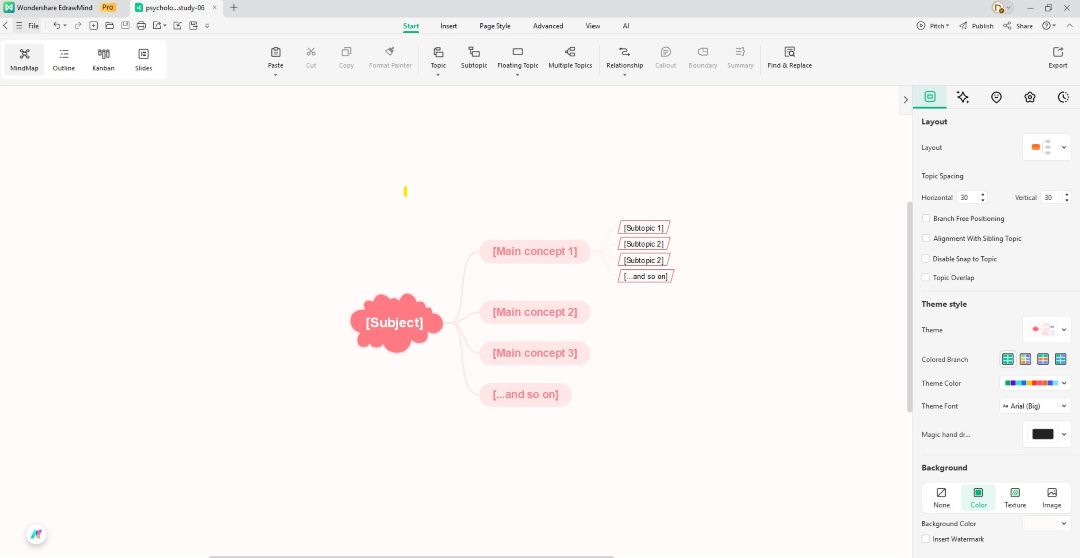The height and width of the screenshot is (558, 1080).
Task: Open the Insert ribbon tab
Action: (x=448, y=26)
